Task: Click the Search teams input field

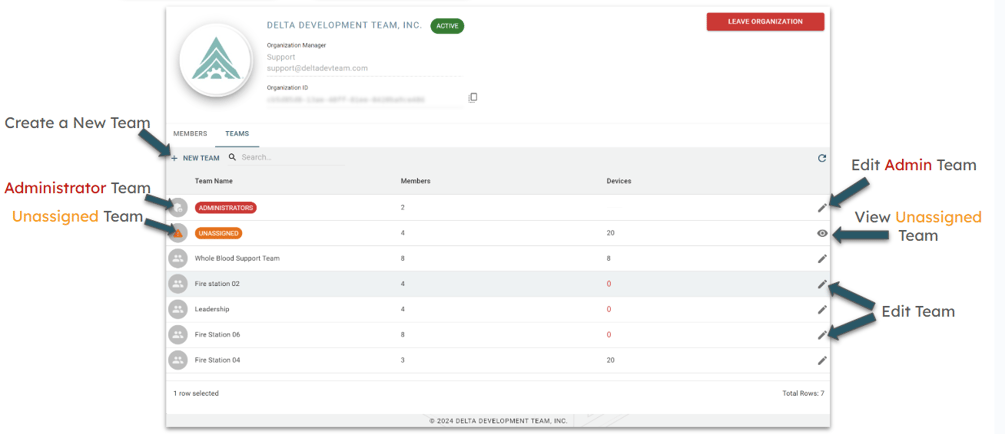Action: coord(292,157)
